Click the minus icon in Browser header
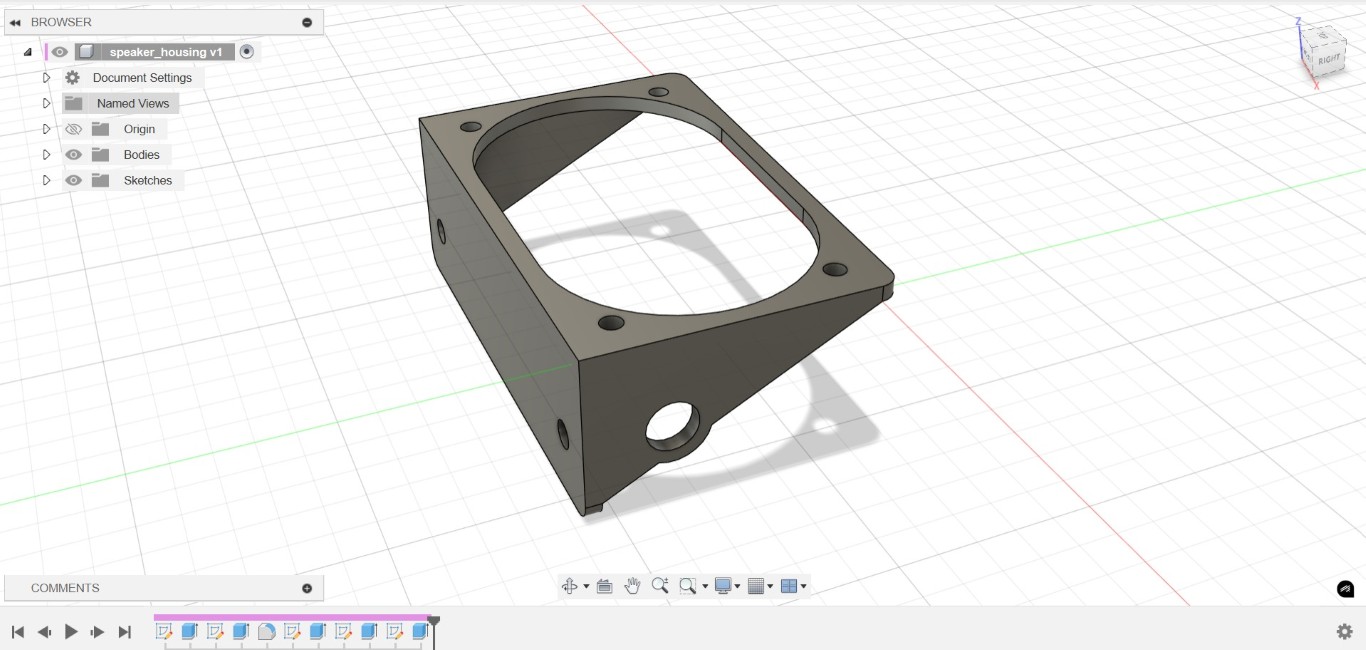This screenshot has height=650, width=1366. pyautogui.click(x=307, y=22)
